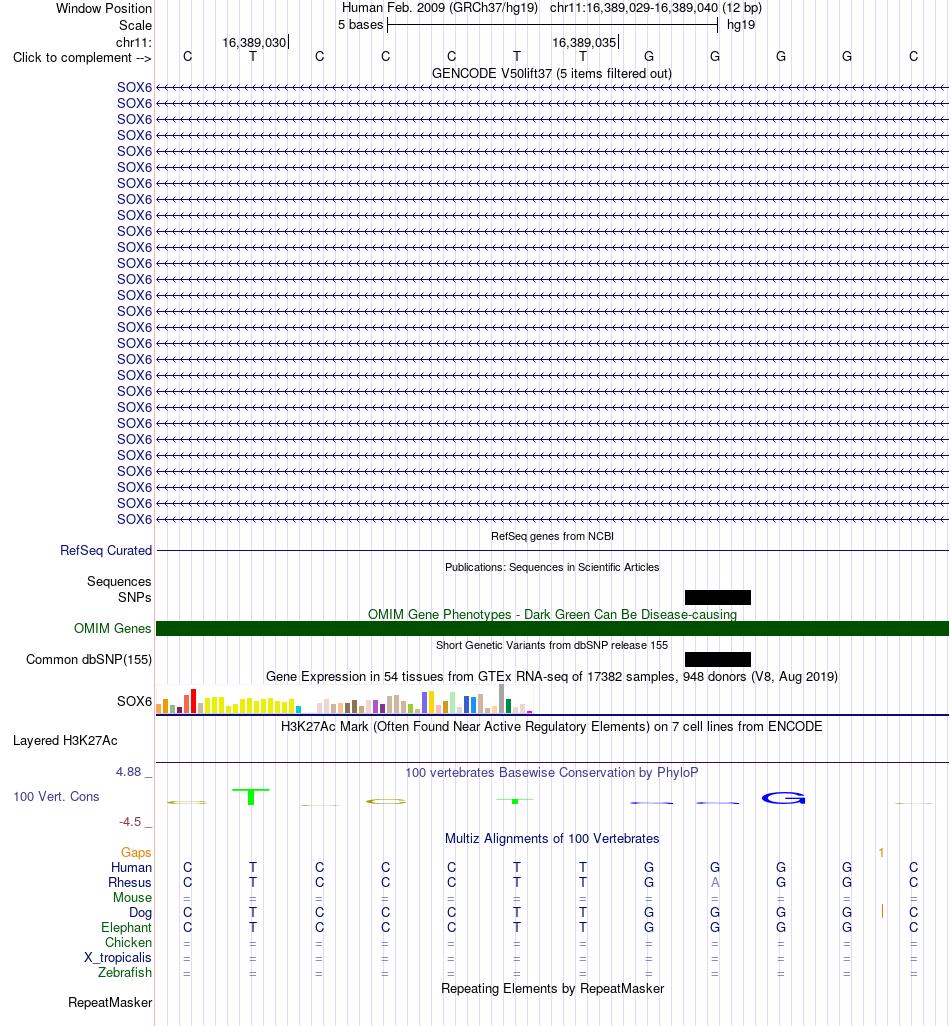This screenshot has width=950, height=1026.
Task: Click the Human alignment row label
Action: coord(132,867)
